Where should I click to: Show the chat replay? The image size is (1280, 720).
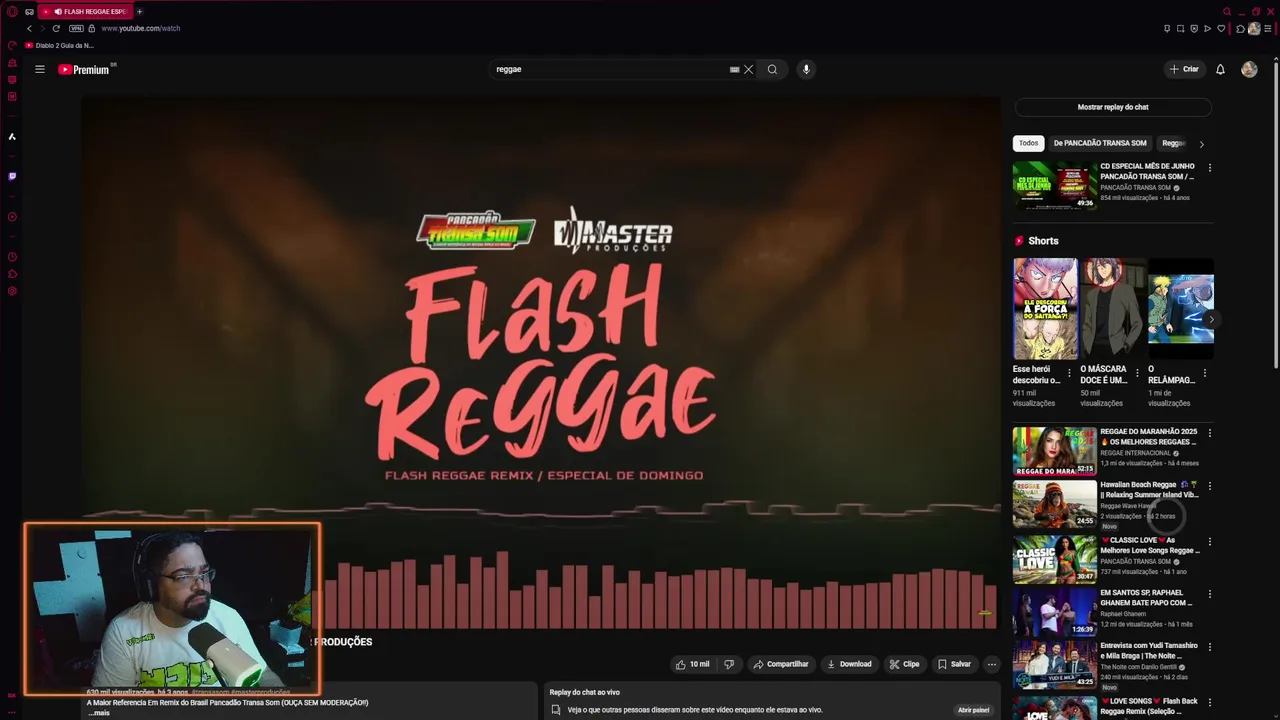(x=1113, y=107)
